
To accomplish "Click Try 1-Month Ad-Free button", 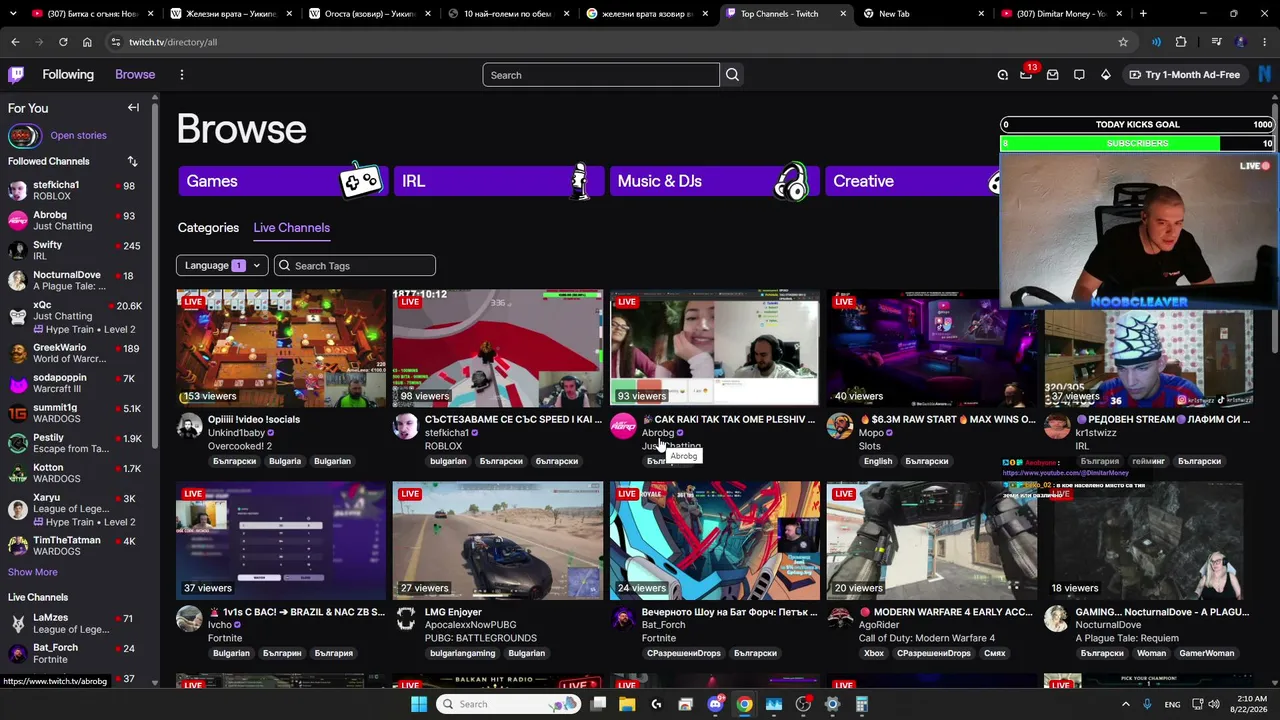I will 1184,75.
